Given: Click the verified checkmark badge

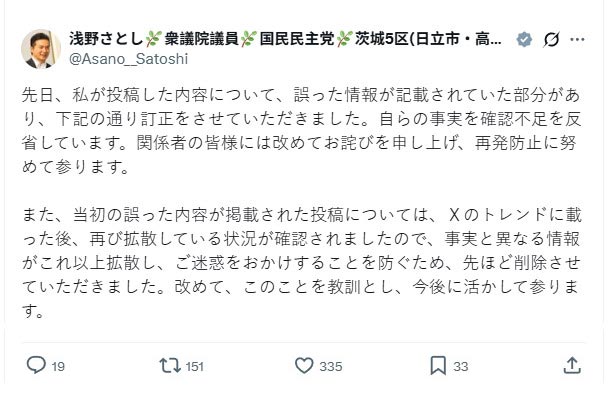Looking at the screenshot, I should [523, 40].
